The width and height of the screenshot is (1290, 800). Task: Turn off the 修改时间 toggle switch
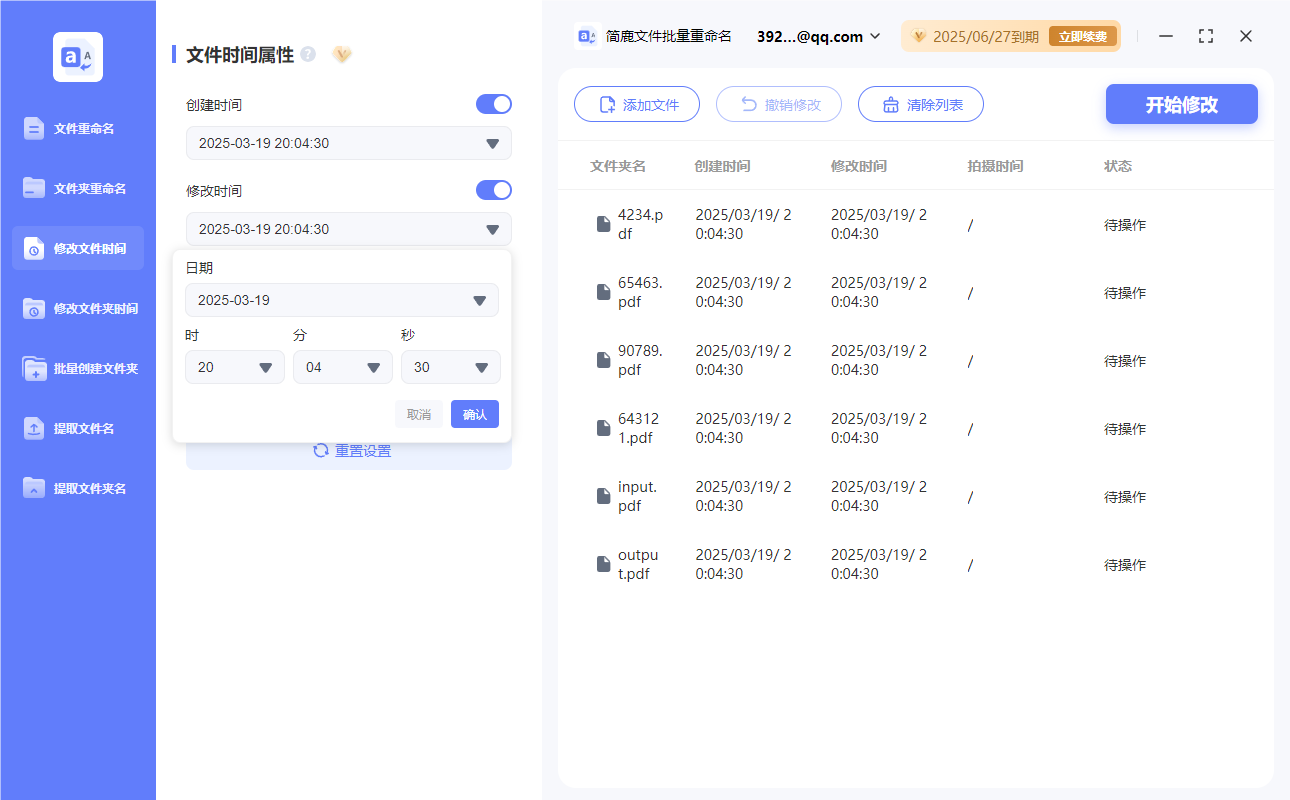[x=493, y=190]
